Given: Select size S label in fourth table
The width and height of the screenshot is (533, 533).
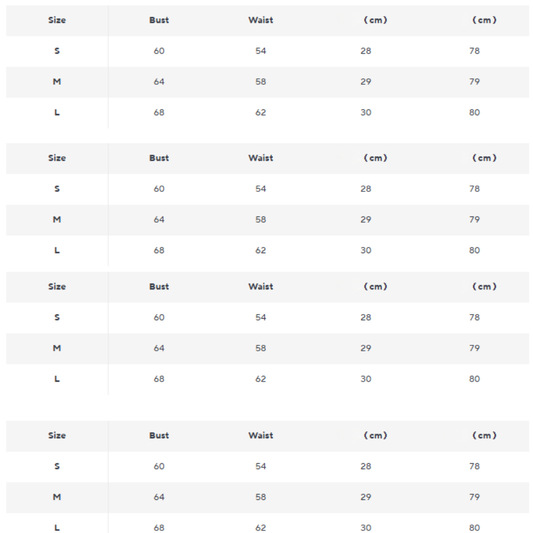Looking at the screenshot, I should click(x=57, y=466).
